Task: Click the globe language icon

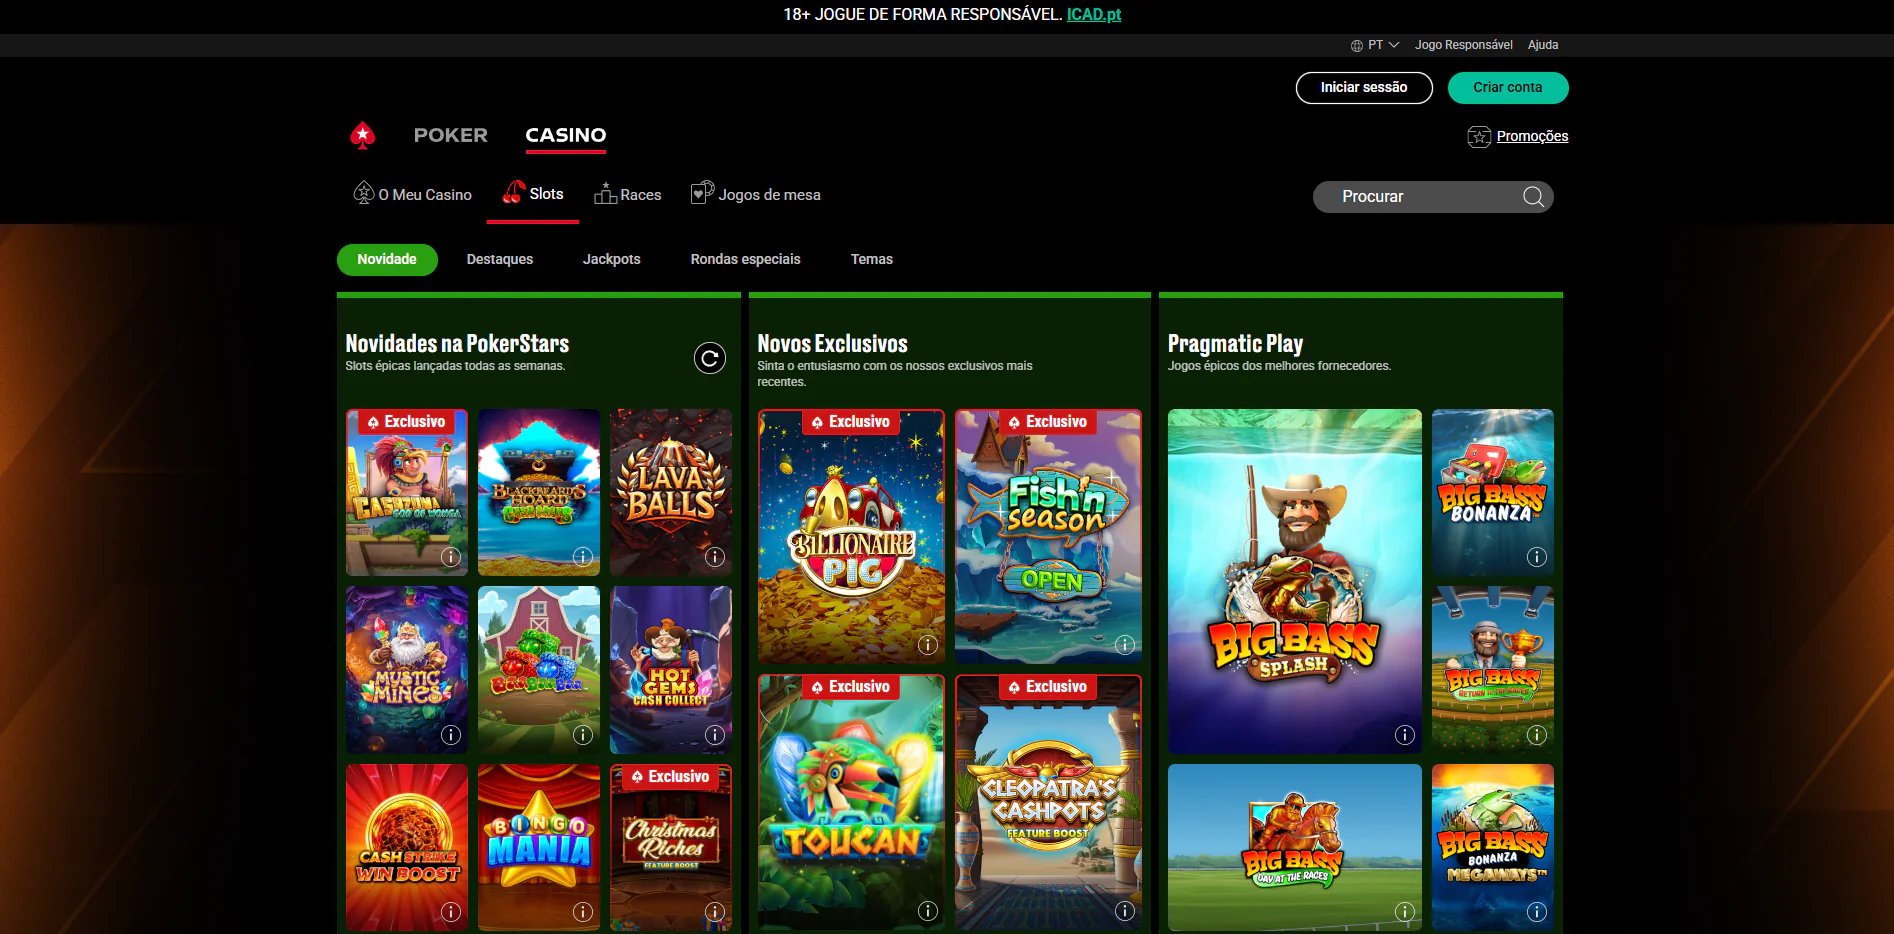Action: [x=1357, y=44]
